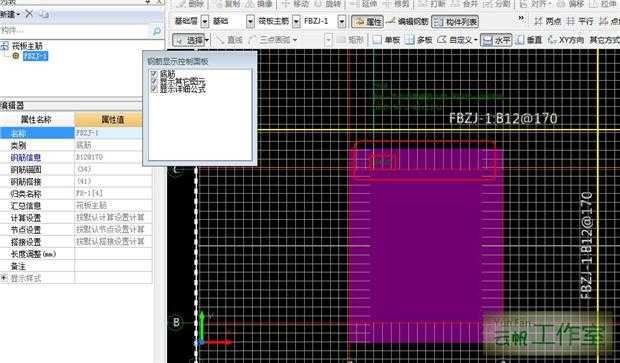Activate the 水平 horizontal layout tool
620x363 pixels.
point(497,40)
